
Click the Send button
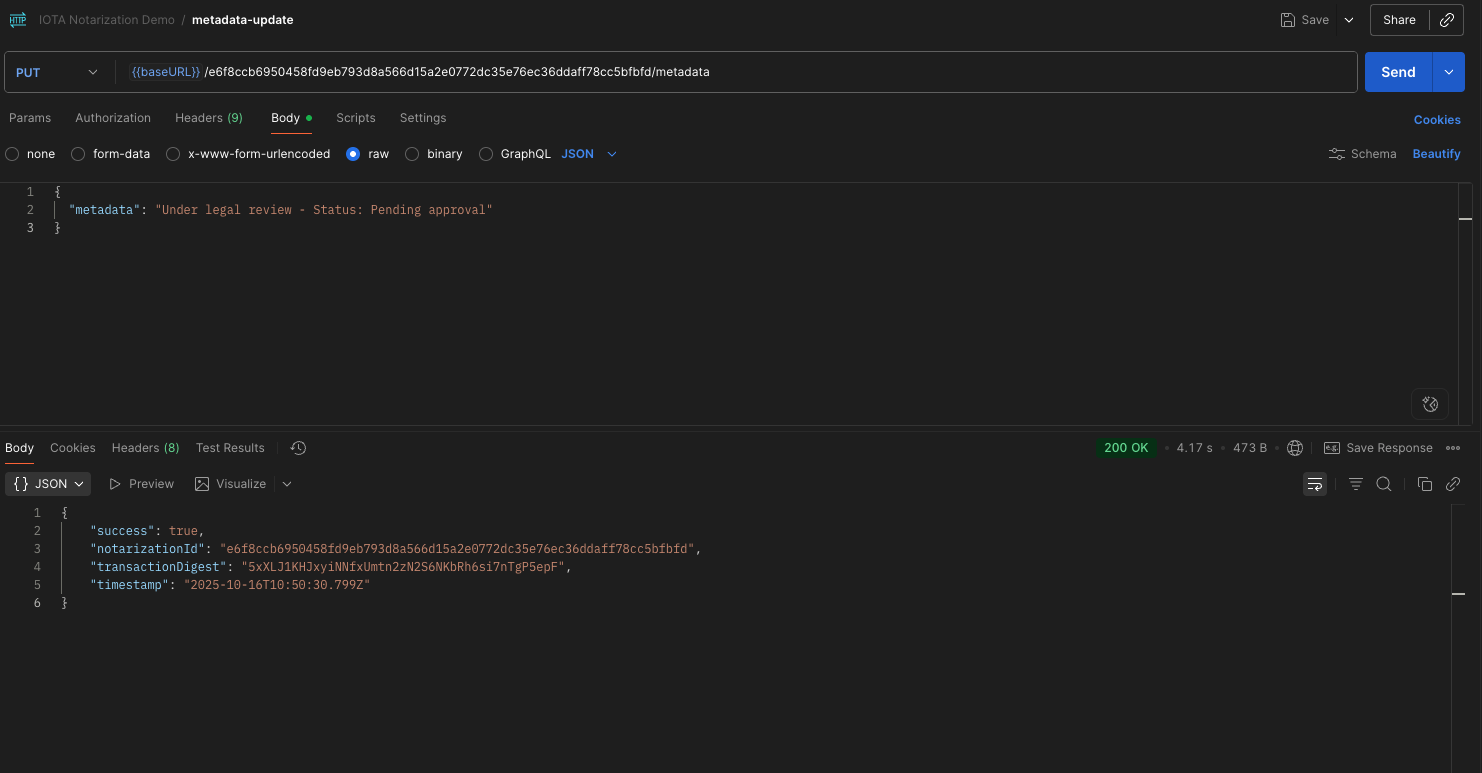[x=1397, y=71]
